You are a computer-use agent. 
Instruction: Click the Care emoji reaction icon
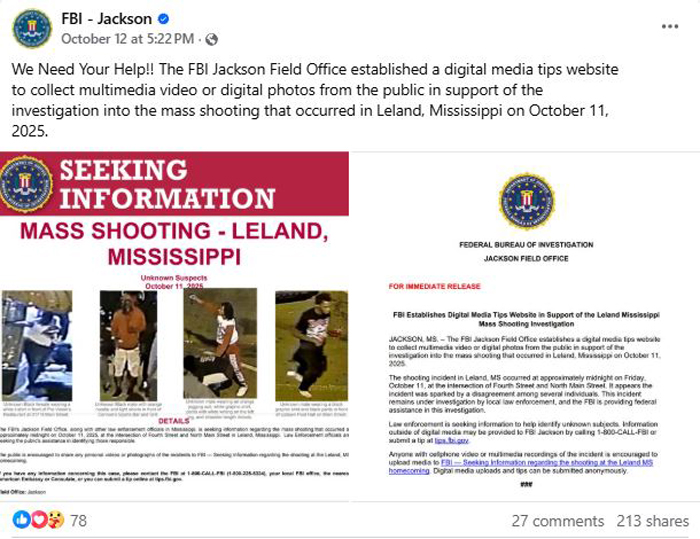tap(56, 520)
